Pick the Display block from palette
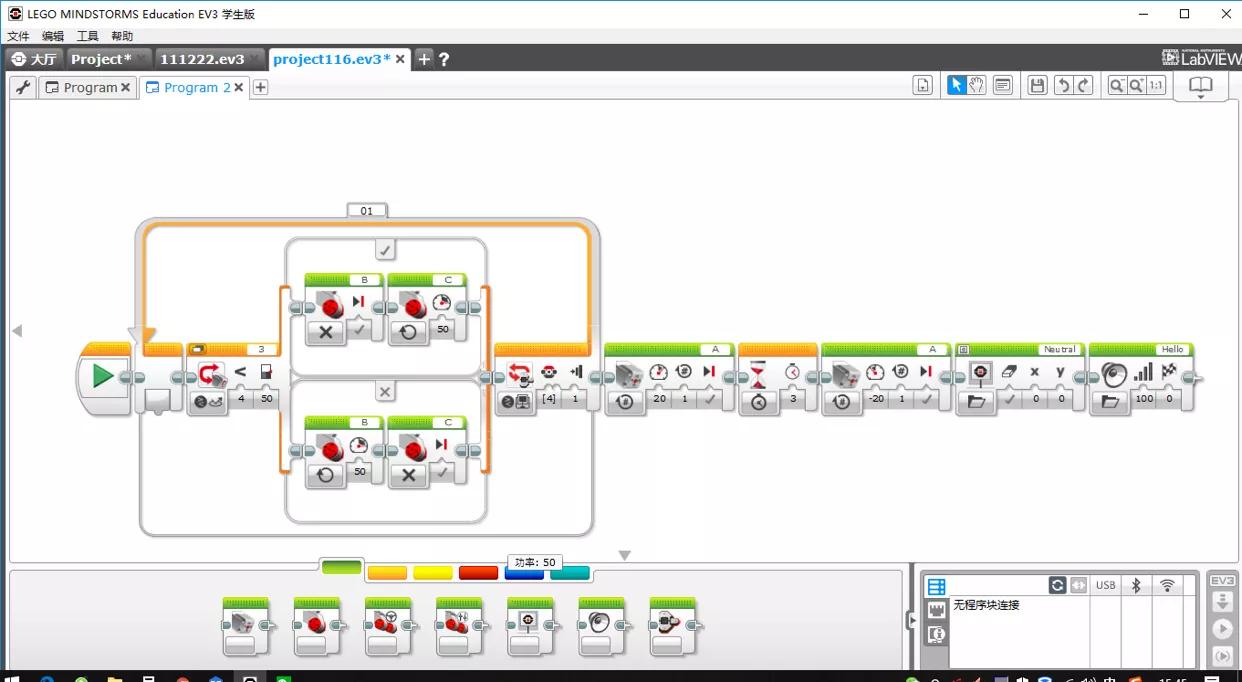The height and width of the screenshot is (682, 1242). [x=530, y=625]
